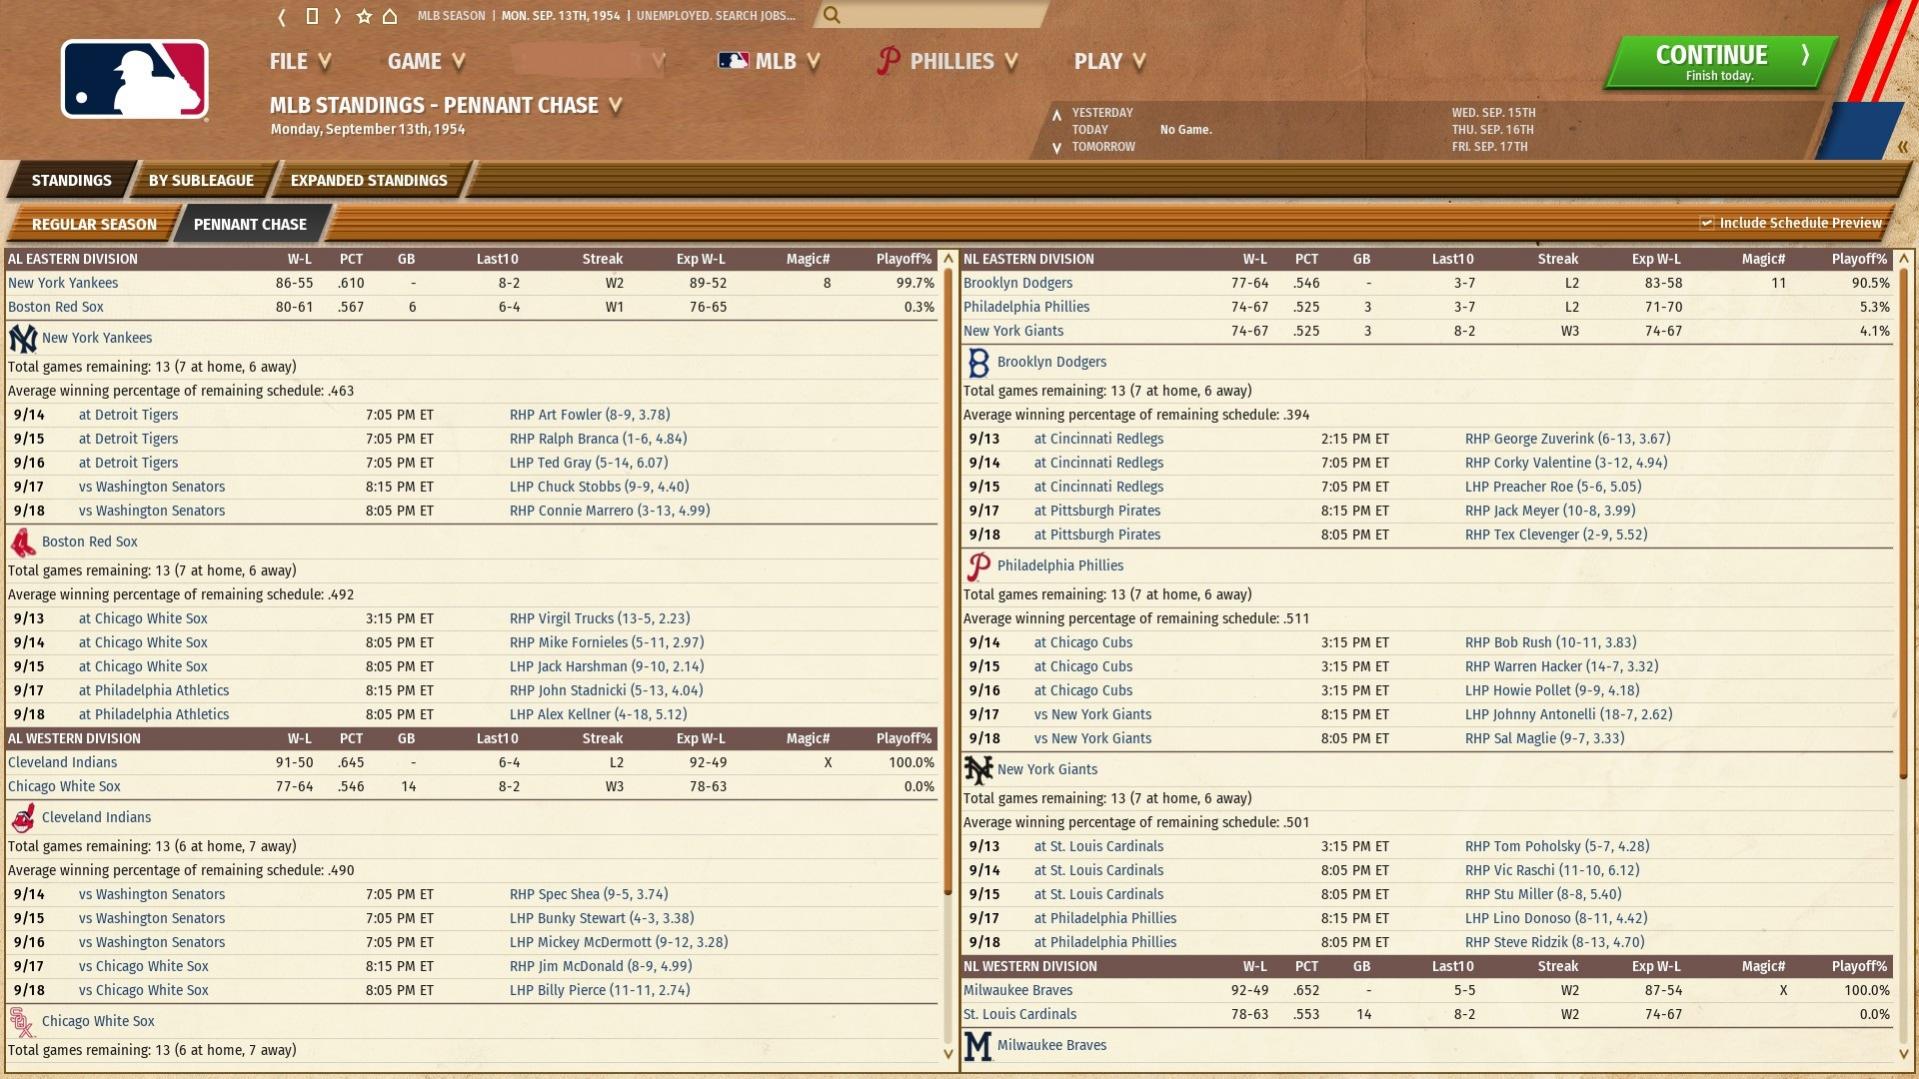
Task: Click the Brooklyn Dodgers team logo
Action: point(978,363)
